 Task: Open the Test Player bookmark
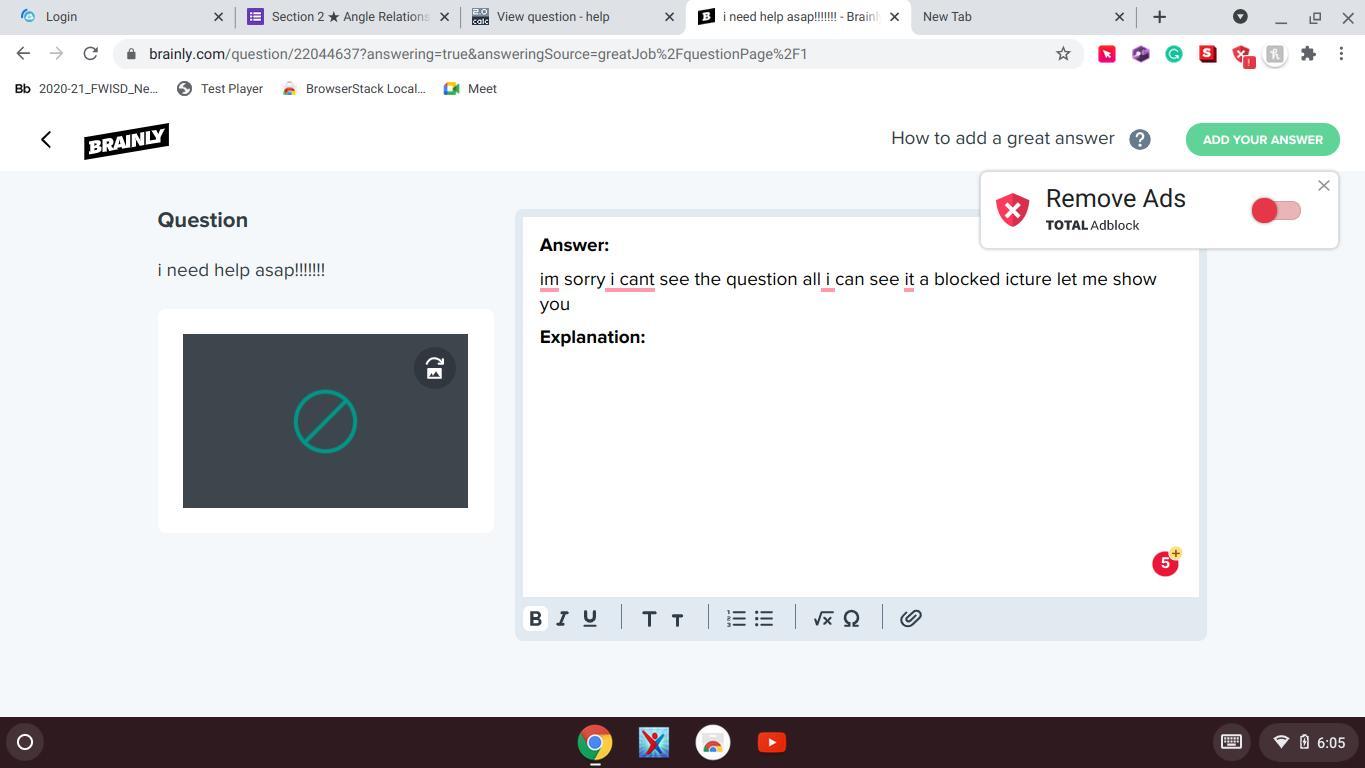click(220, 89)
